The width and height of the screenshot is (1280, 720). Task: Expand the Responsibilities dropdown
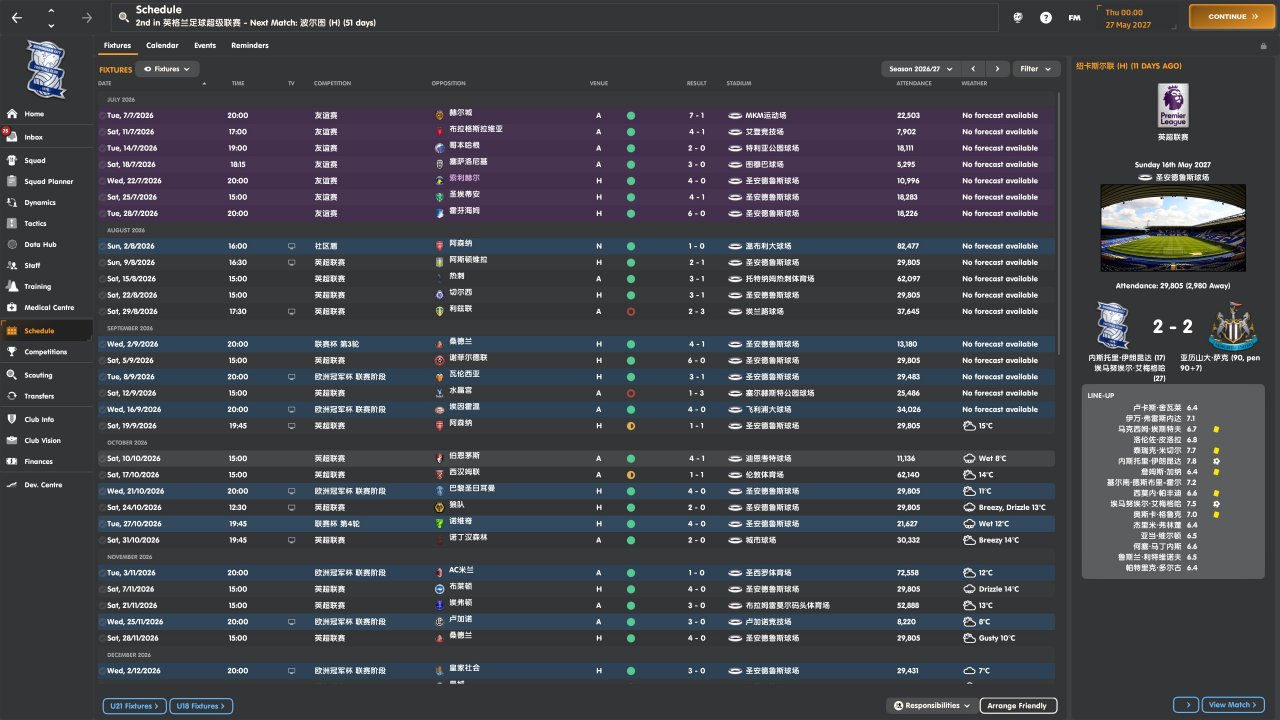(x=931, y=706)
